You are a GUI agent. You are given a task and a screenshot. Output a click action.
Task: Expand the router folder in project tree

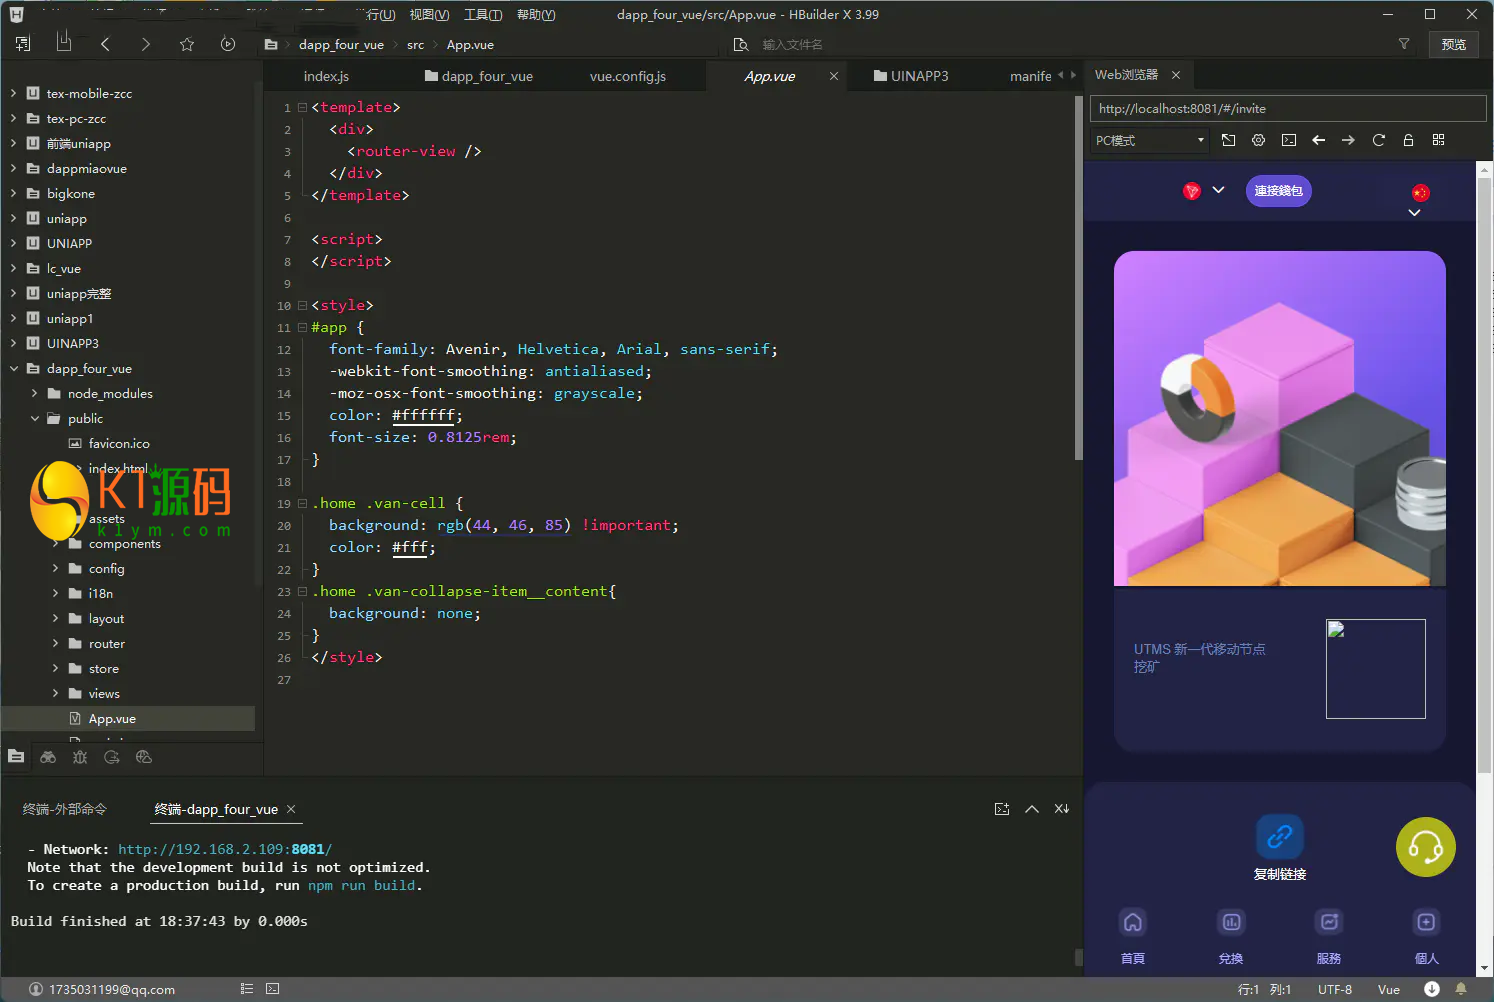tap(55, 644)
